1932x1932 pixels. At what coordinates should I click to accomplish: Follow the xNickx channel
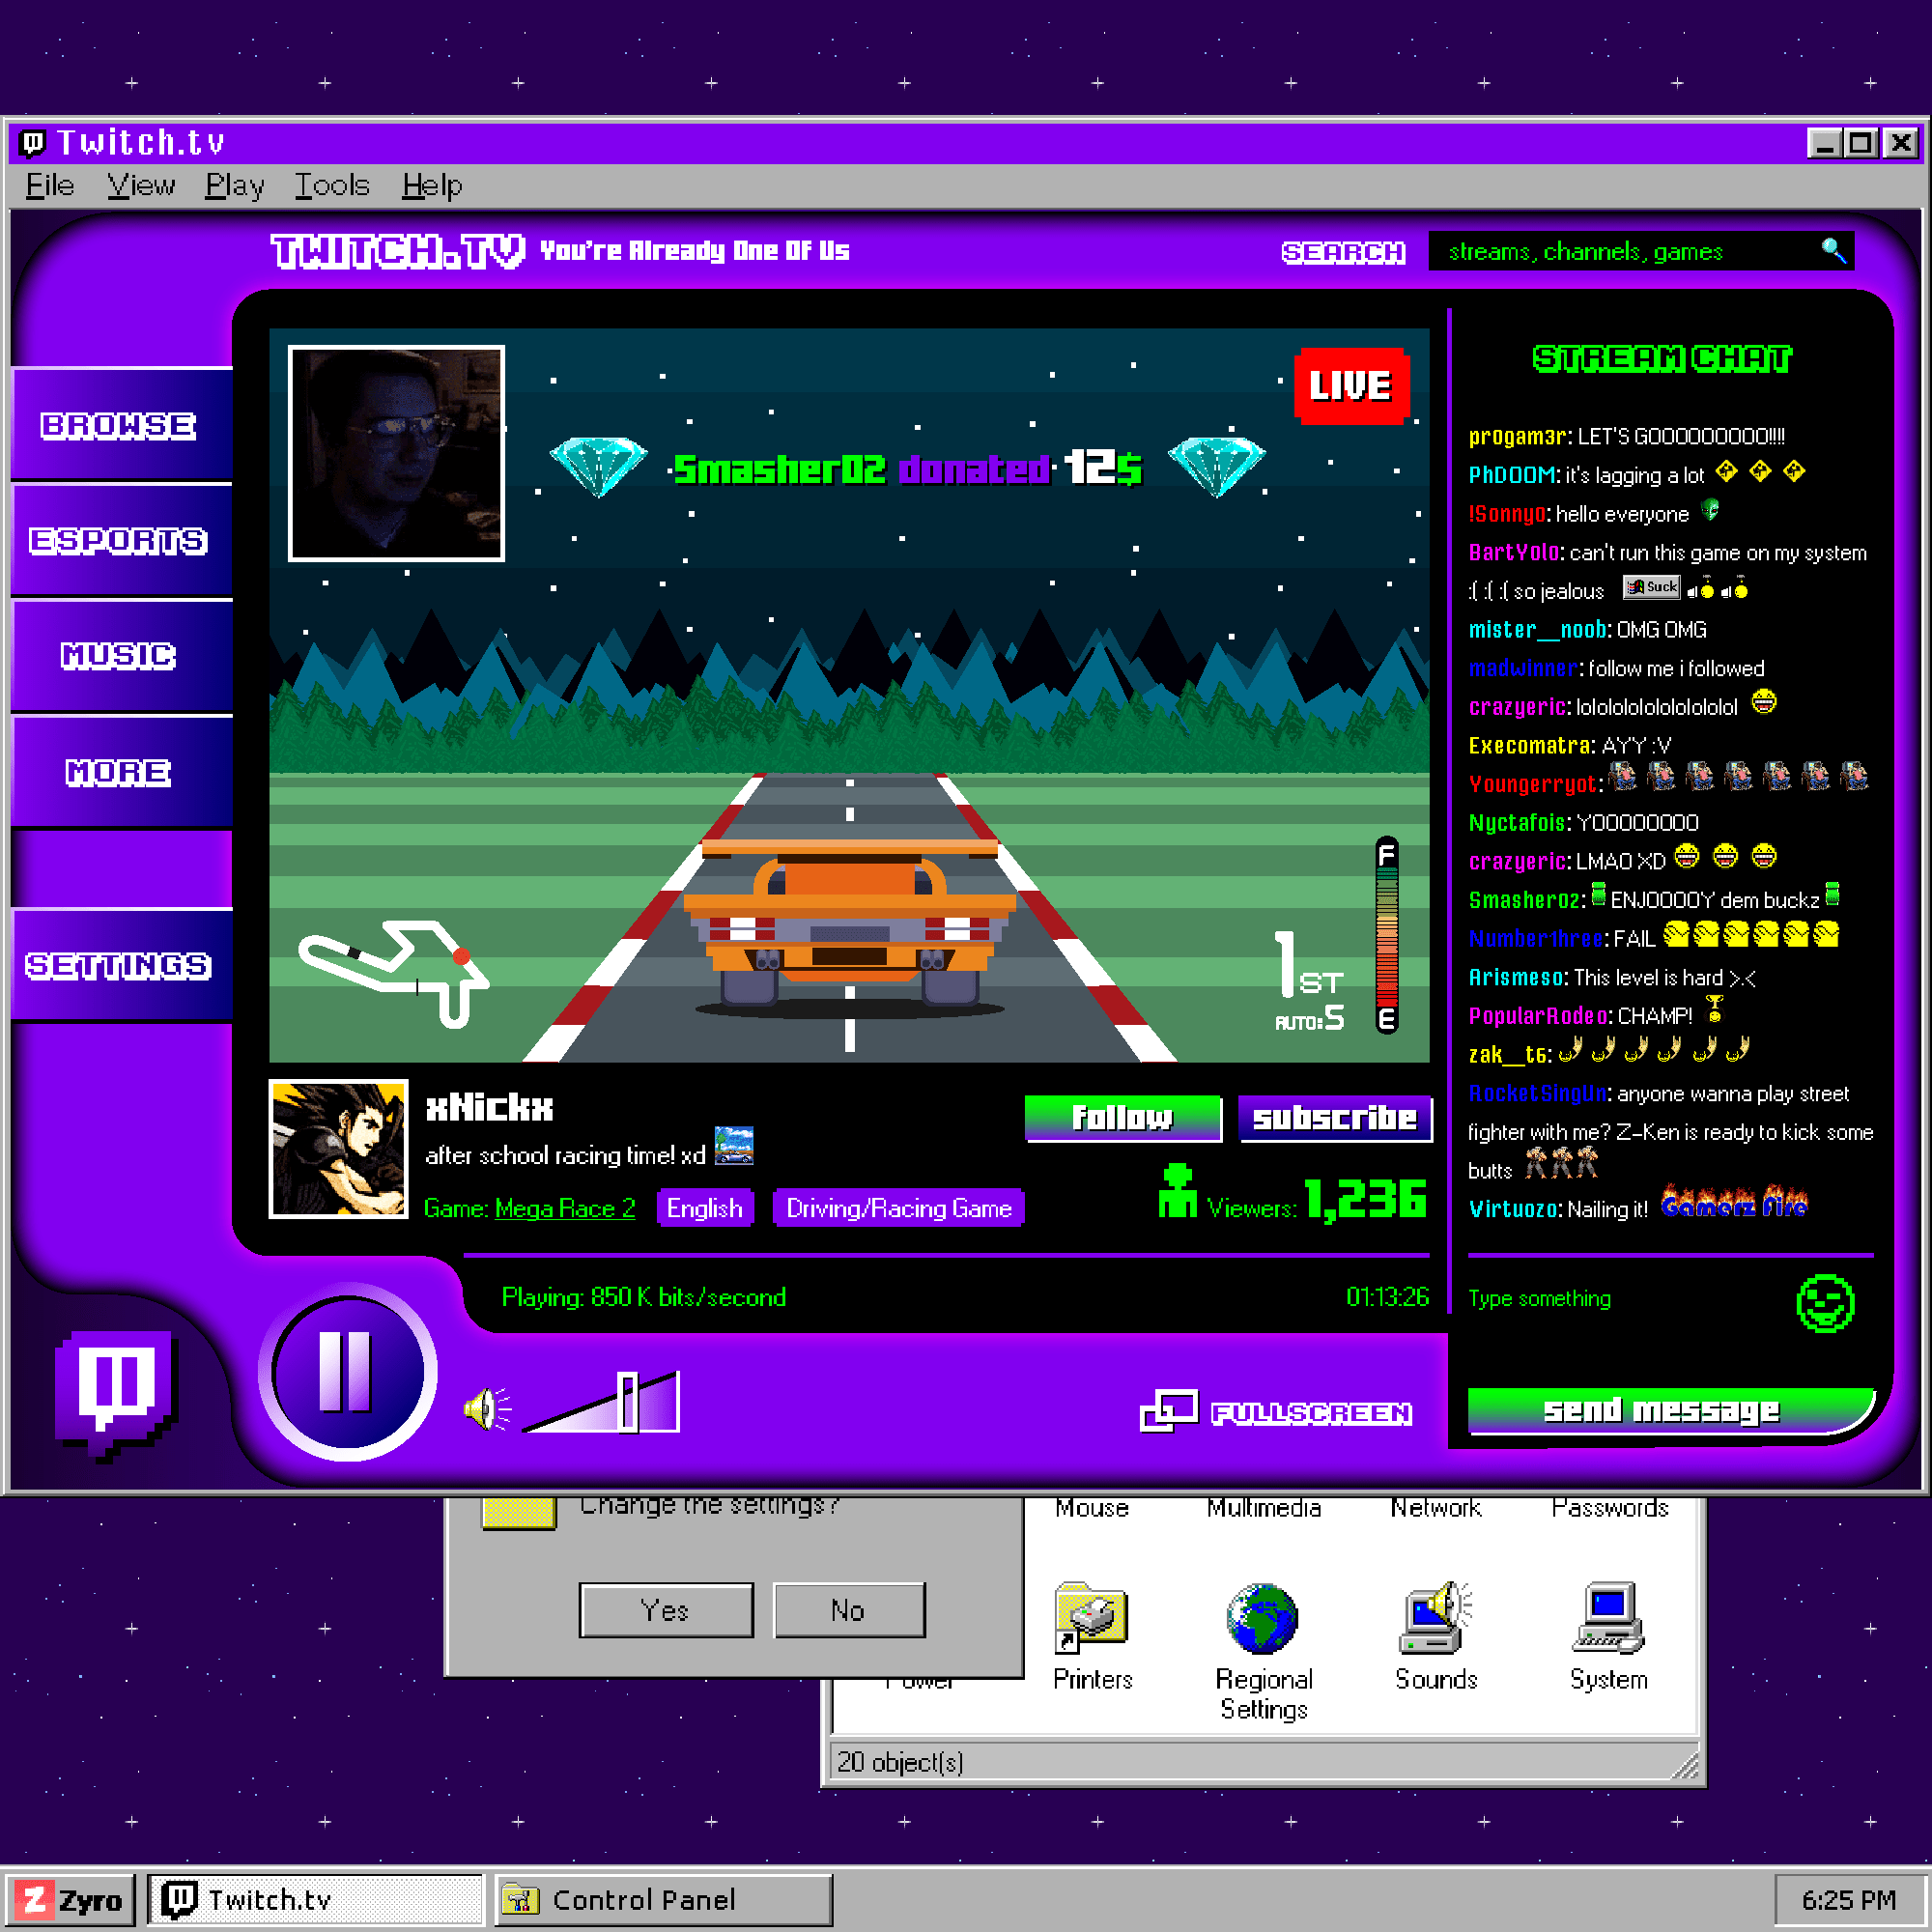point(1122,1118)
